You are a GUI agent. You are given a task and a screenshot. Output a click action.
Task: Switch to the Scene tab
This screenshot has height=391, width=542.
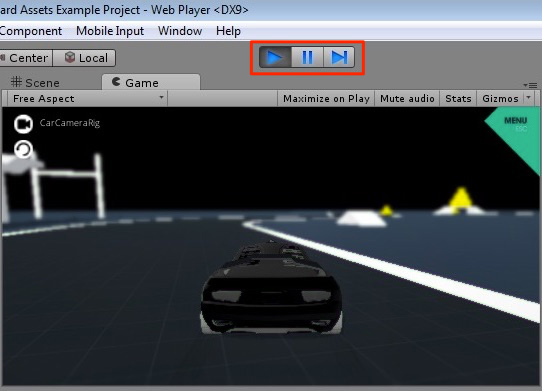[35, 83]
